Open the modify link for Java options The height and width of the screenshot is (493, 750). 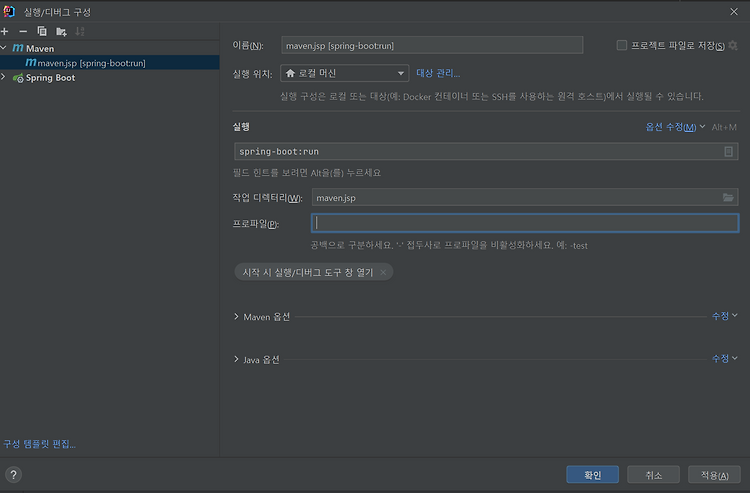pos(724,359)
